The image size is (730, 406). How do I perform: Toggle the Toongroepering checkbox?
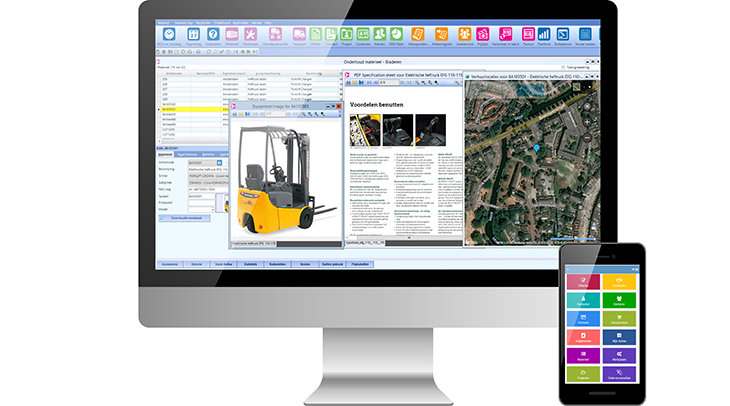[563, 68]
